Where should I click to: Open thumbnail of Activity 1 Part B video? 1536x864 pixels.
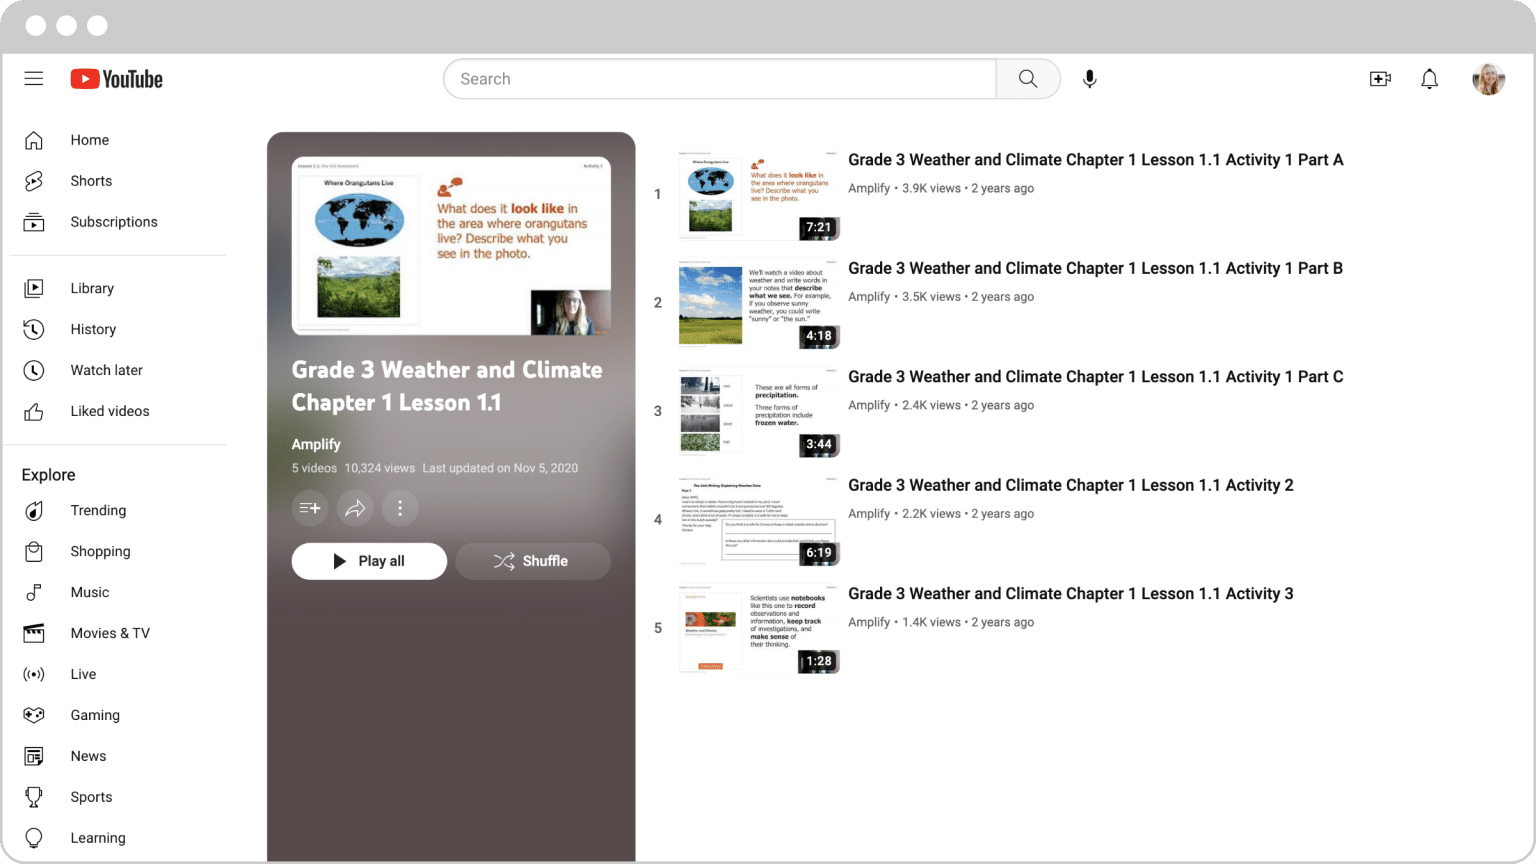[x=759, y=305]
